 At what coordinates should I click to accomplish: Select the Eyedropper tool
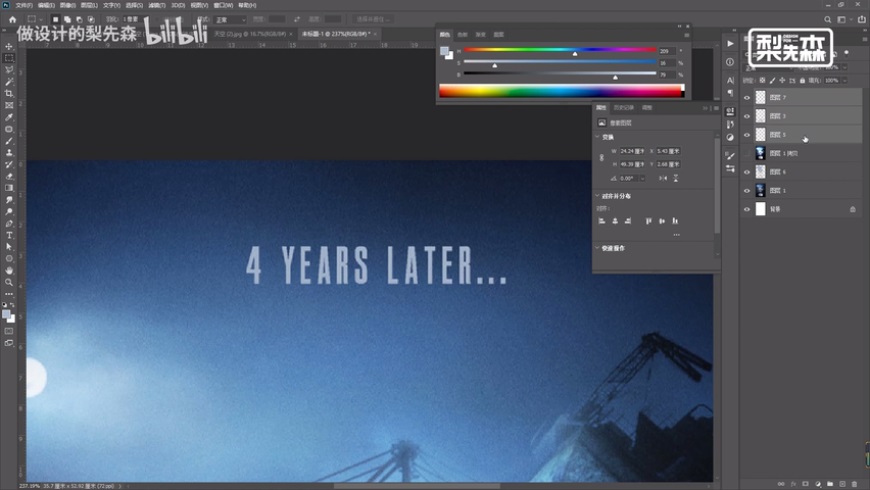coord(9,117)
